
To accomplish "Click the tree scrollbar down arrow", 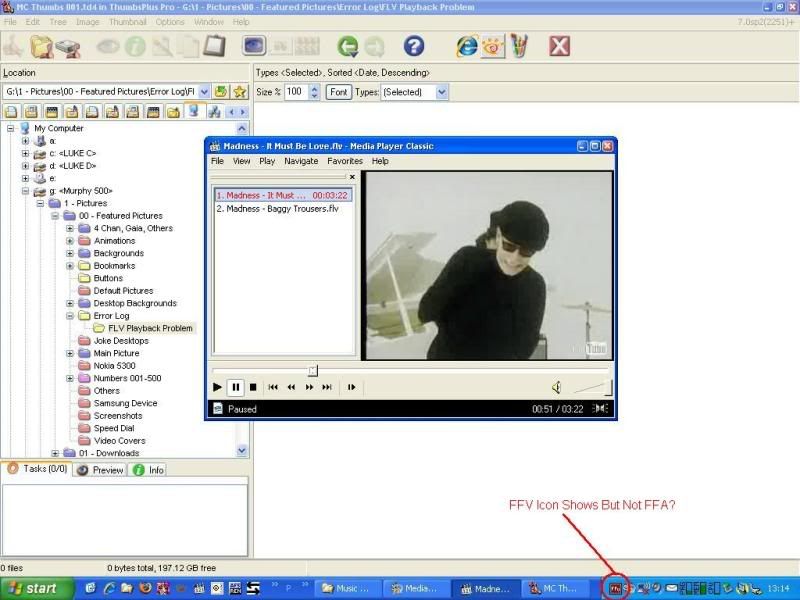I will (242, 451).
